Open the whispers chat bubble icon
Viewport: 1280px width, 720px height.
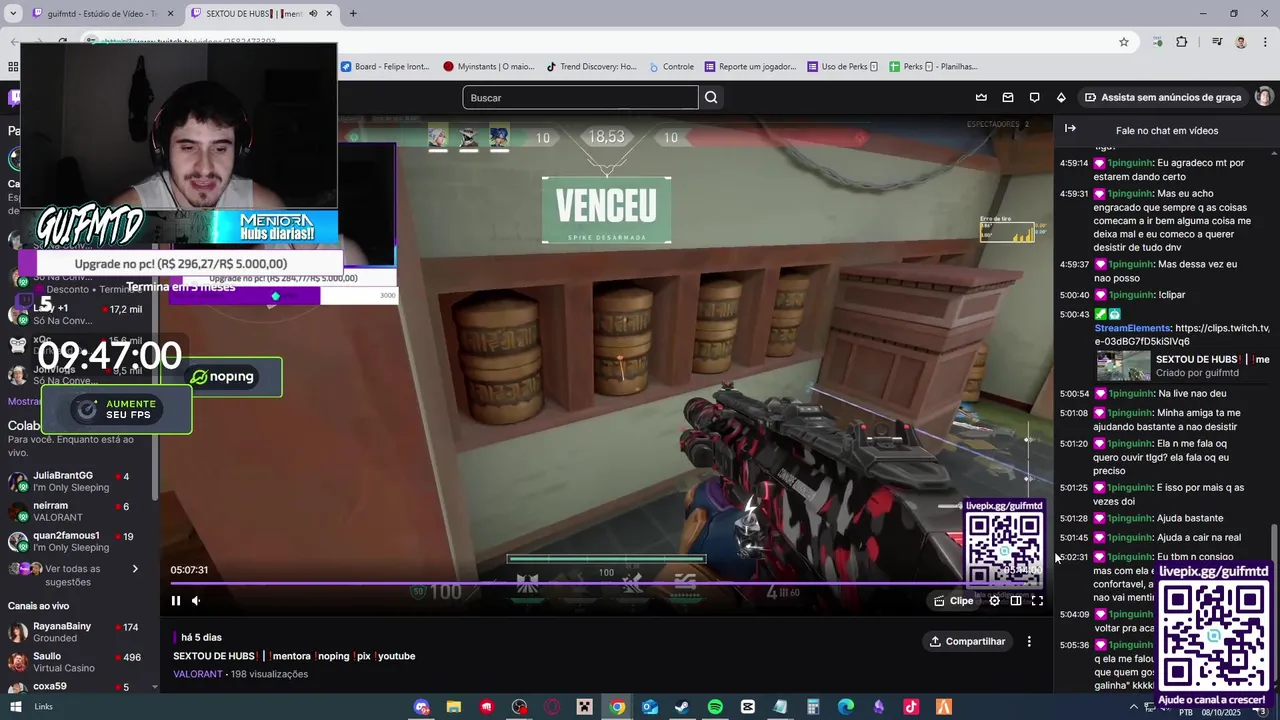point(1034,97)
